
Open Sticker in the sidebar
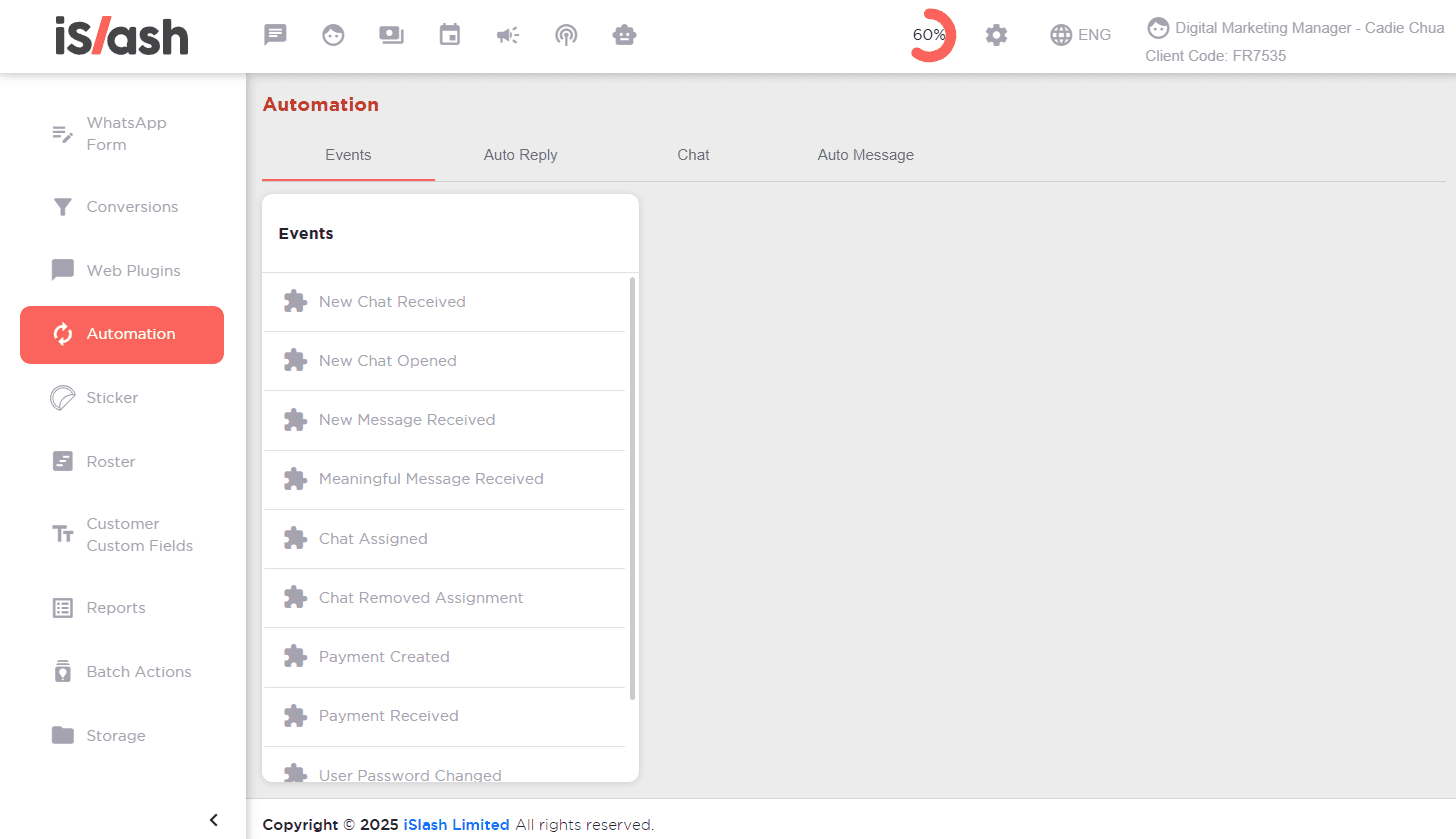pos(122,398)
